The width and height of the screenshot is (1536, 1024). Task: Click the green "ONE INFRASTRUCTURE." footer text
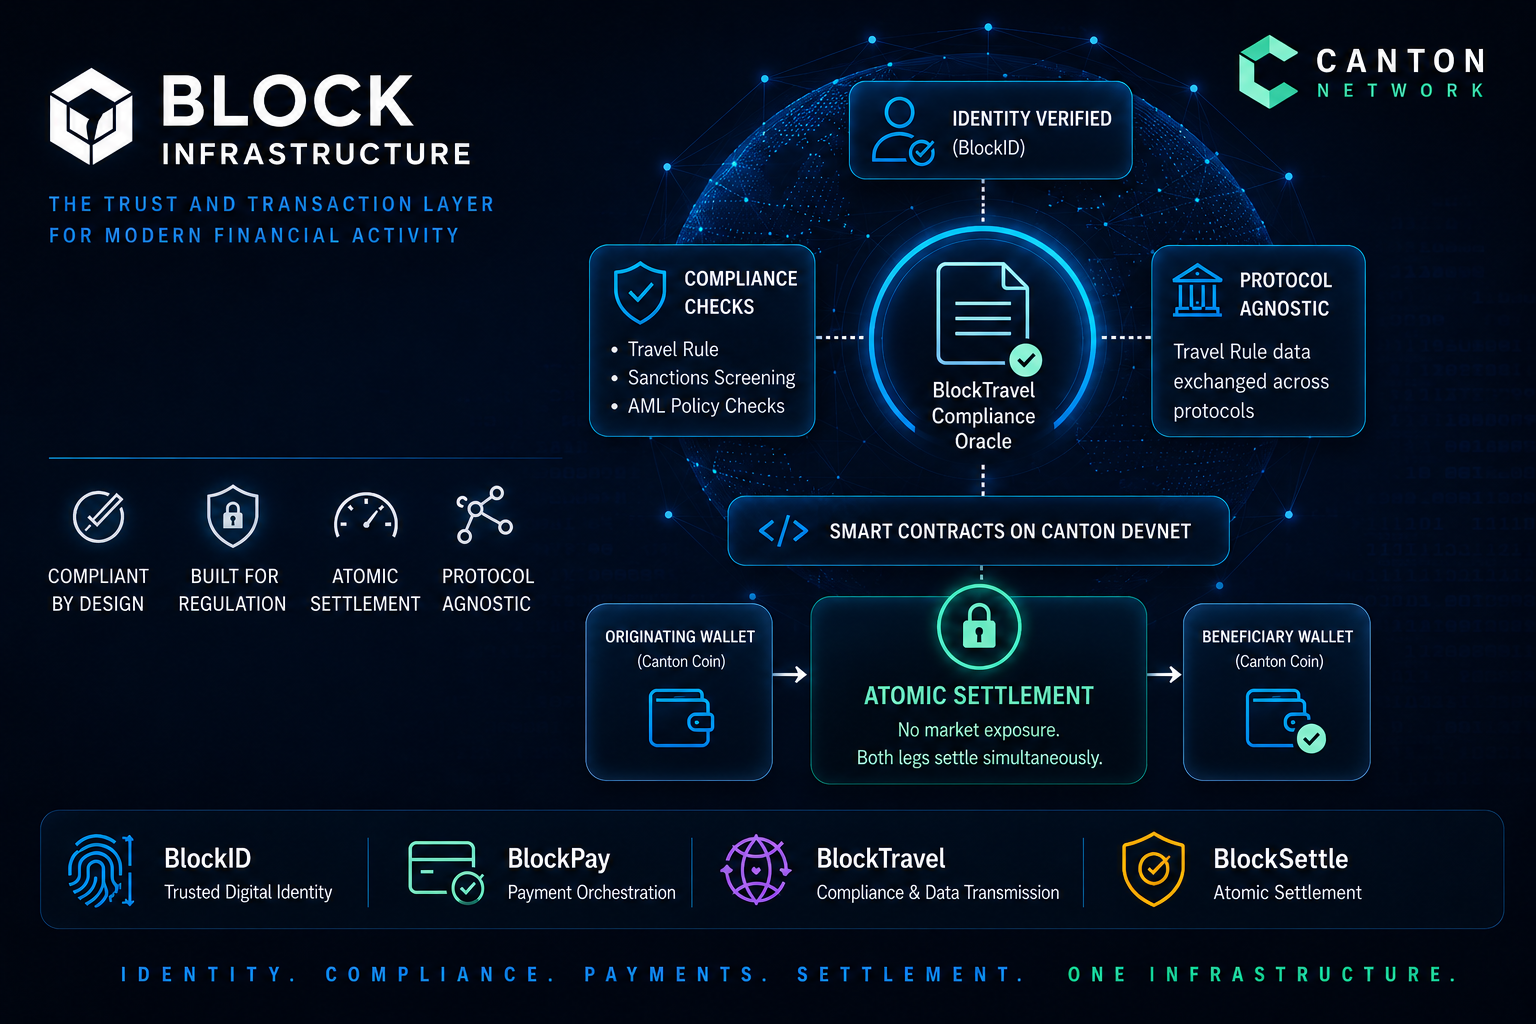pos(1263,975)
